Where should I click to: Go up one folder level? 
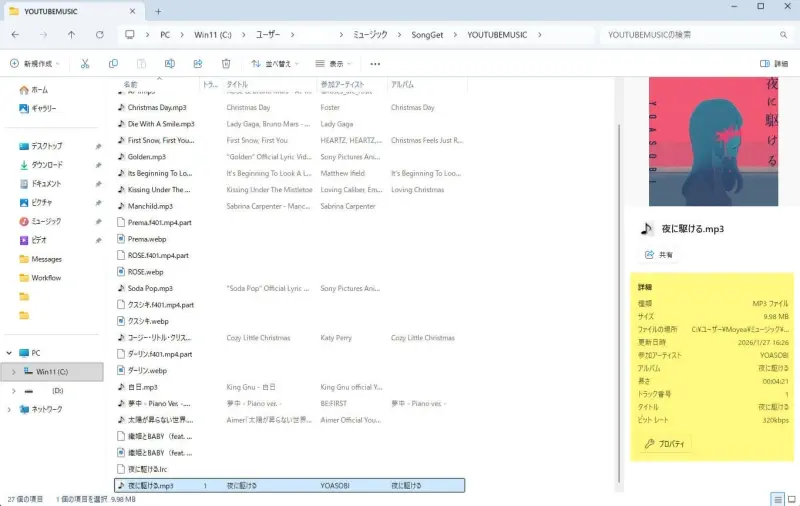coord(71,34)
